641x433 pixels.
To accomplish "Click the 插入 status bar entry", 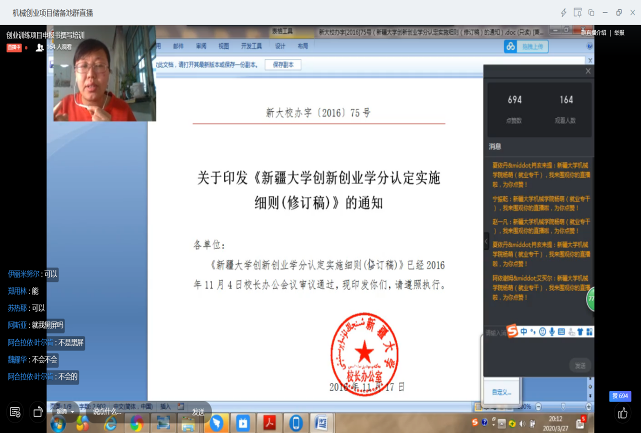I will click(165, 406).
